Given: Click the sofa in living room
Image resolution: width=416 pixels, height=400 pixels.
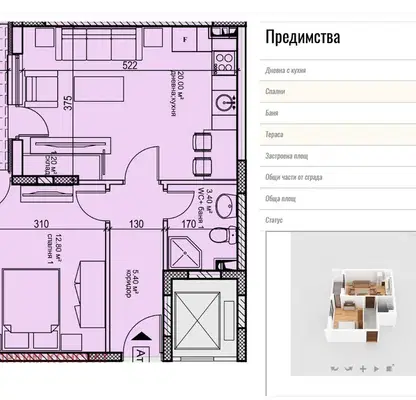Looking at the screenshot, I should [x=100, y=44].
